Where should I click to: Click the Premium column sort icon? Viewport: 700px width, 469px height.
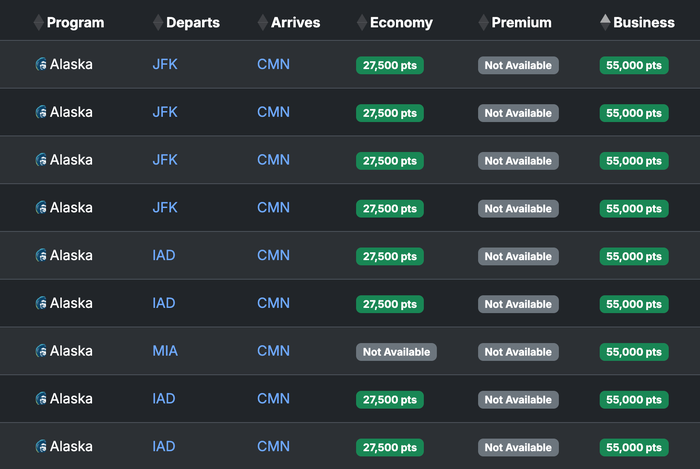tap(483, 22)
